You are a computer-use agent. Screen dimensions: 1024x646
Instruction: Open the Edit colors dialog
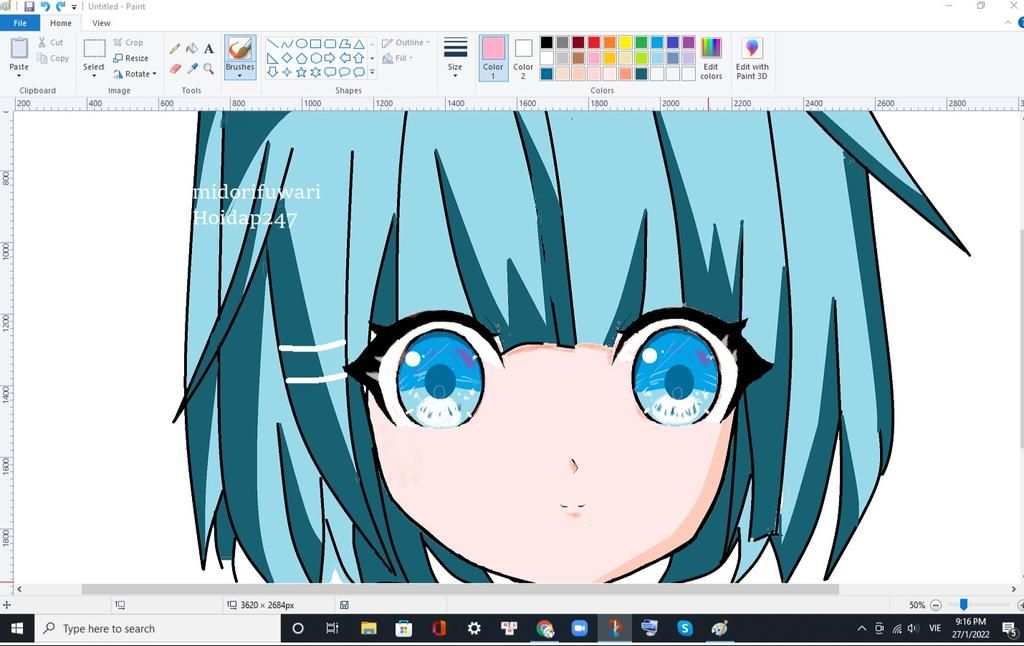711,59
